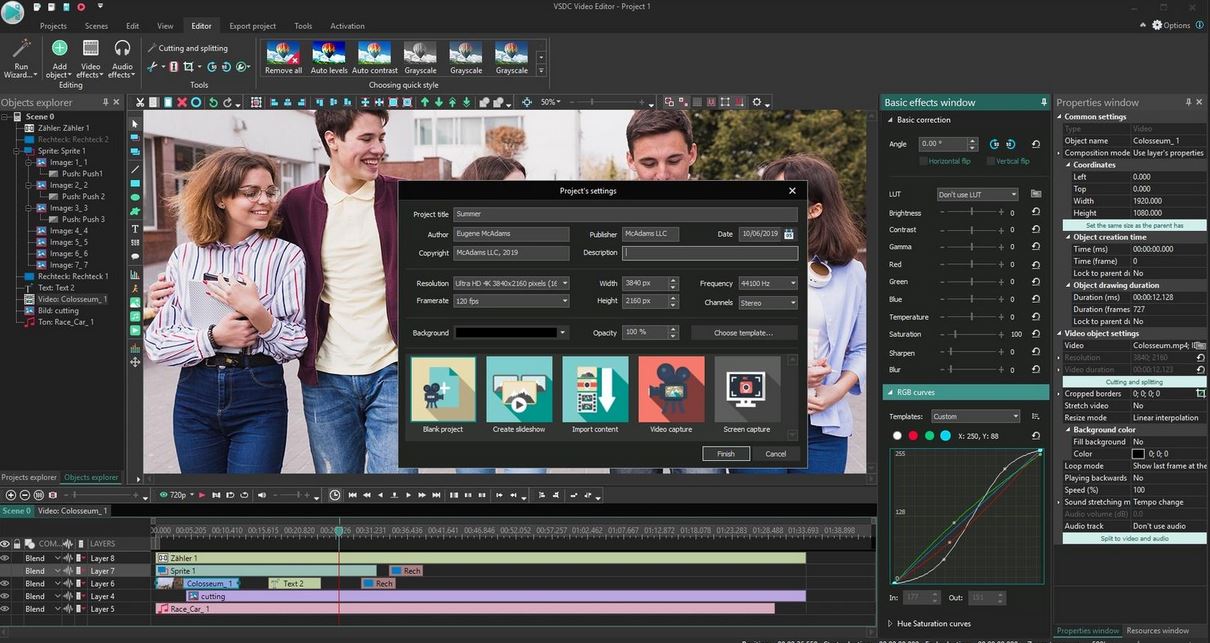Open the Framerate dropdown
The width and height of the screenshot is (1210, 643).
click(x=511, y=301)
